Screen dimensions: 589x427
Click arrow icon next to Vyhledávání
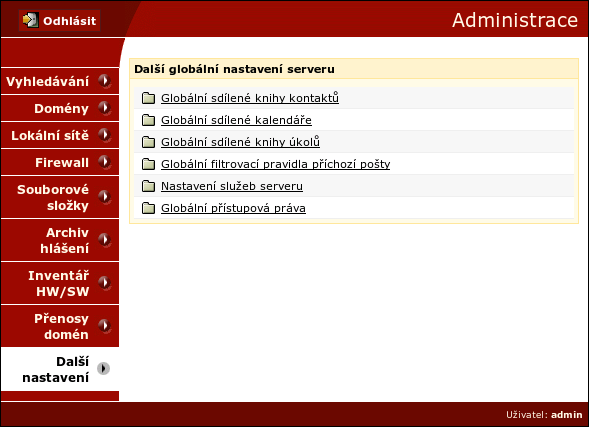[x=104, y=81]
